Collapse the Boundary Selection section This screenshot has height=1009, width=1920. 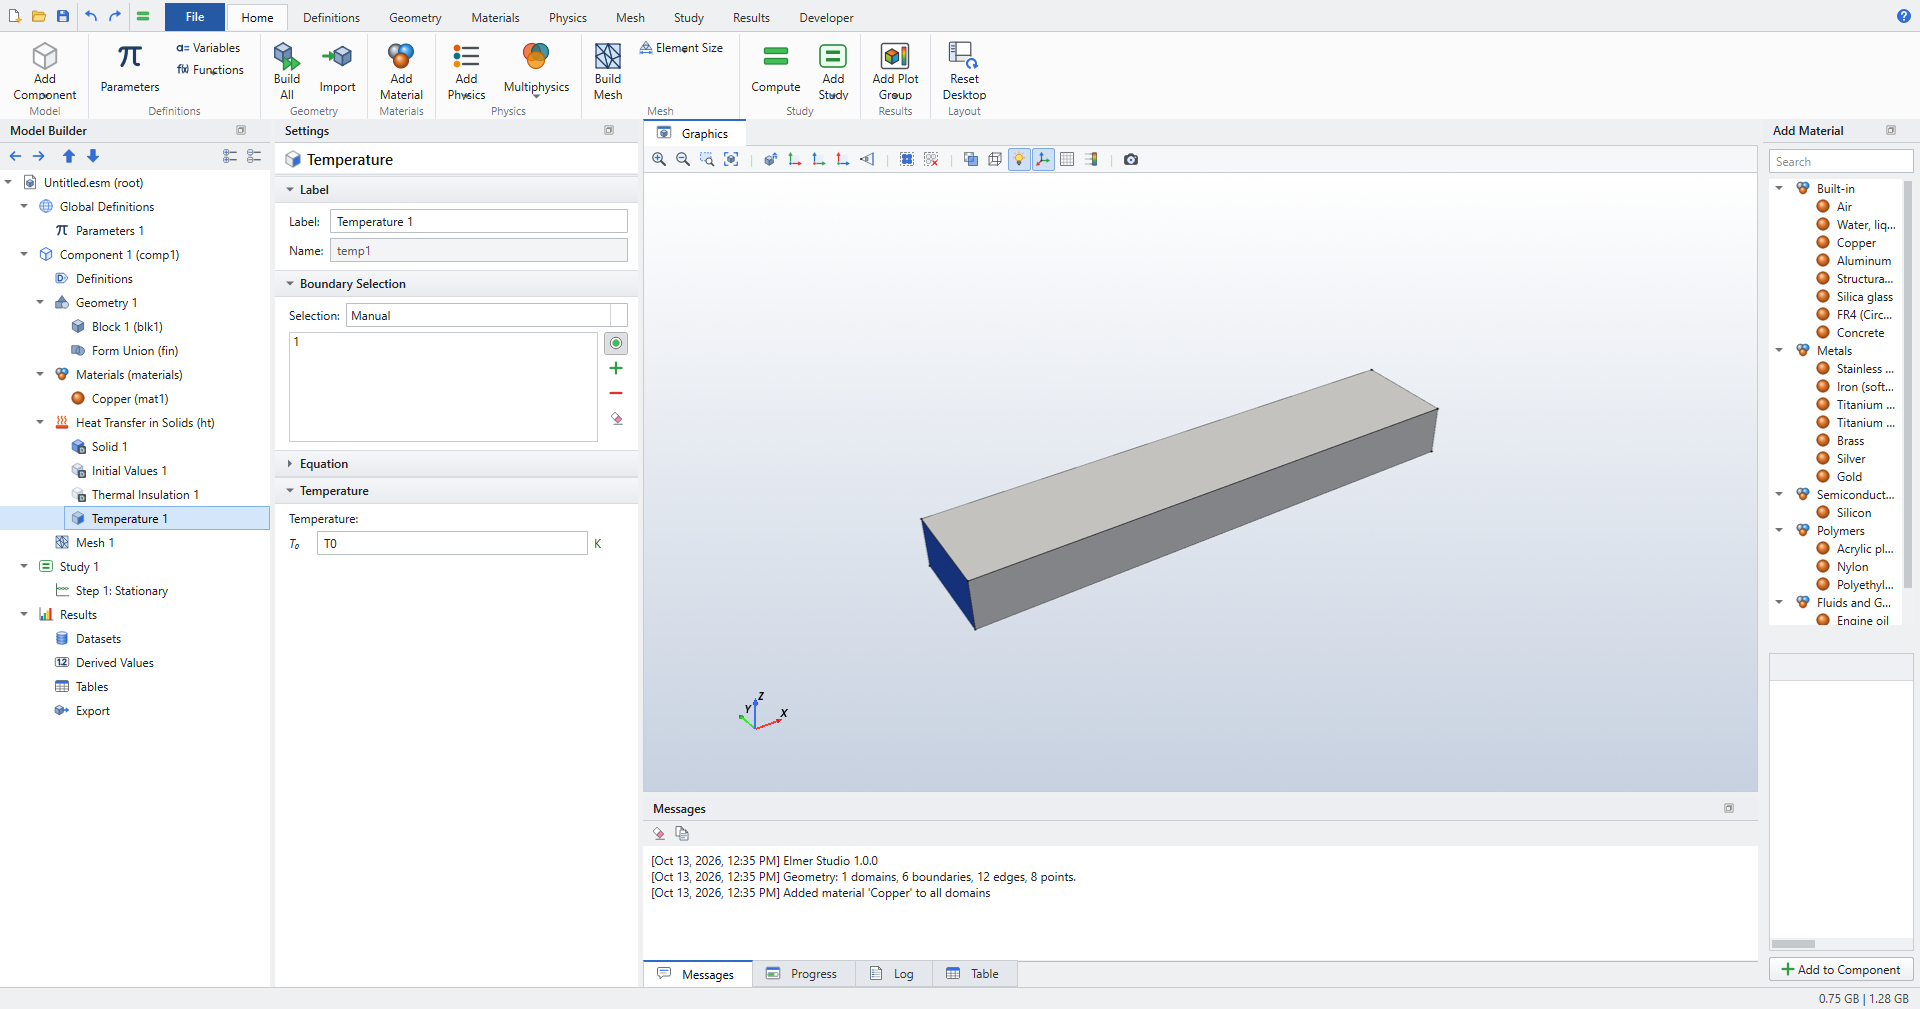pos(352,284)
